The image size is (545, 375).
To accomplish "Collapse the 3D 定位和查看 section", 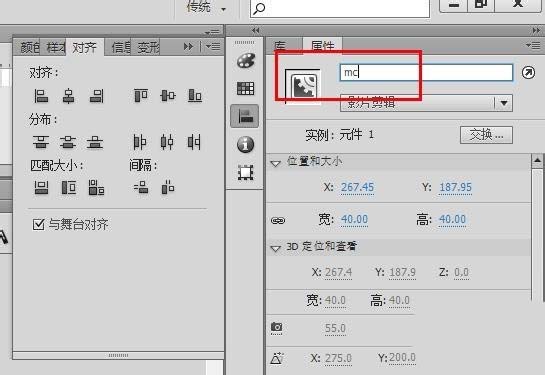I will point(276,248).
